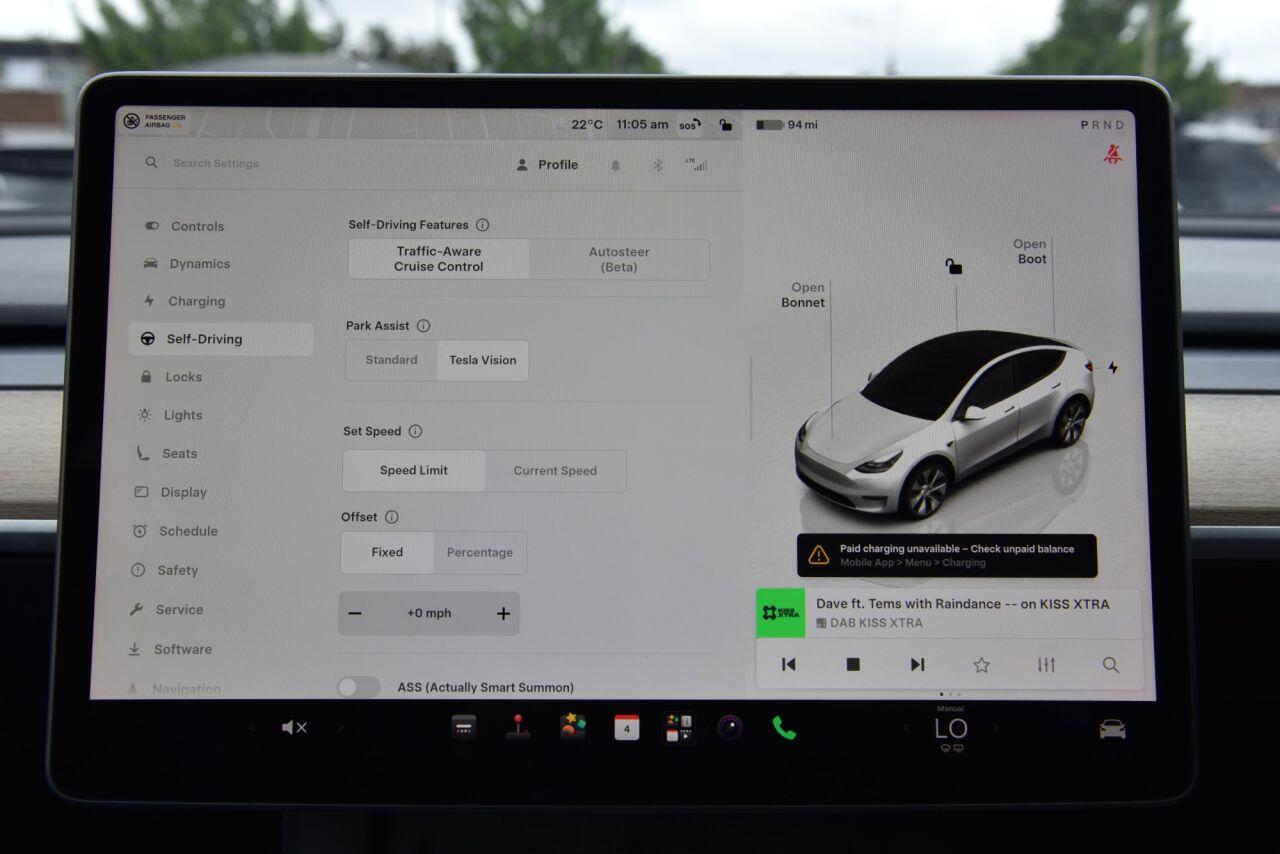The image size is (1280, 854).
Task: Unmute with the volume icon
Action: (x=294, y=728)
